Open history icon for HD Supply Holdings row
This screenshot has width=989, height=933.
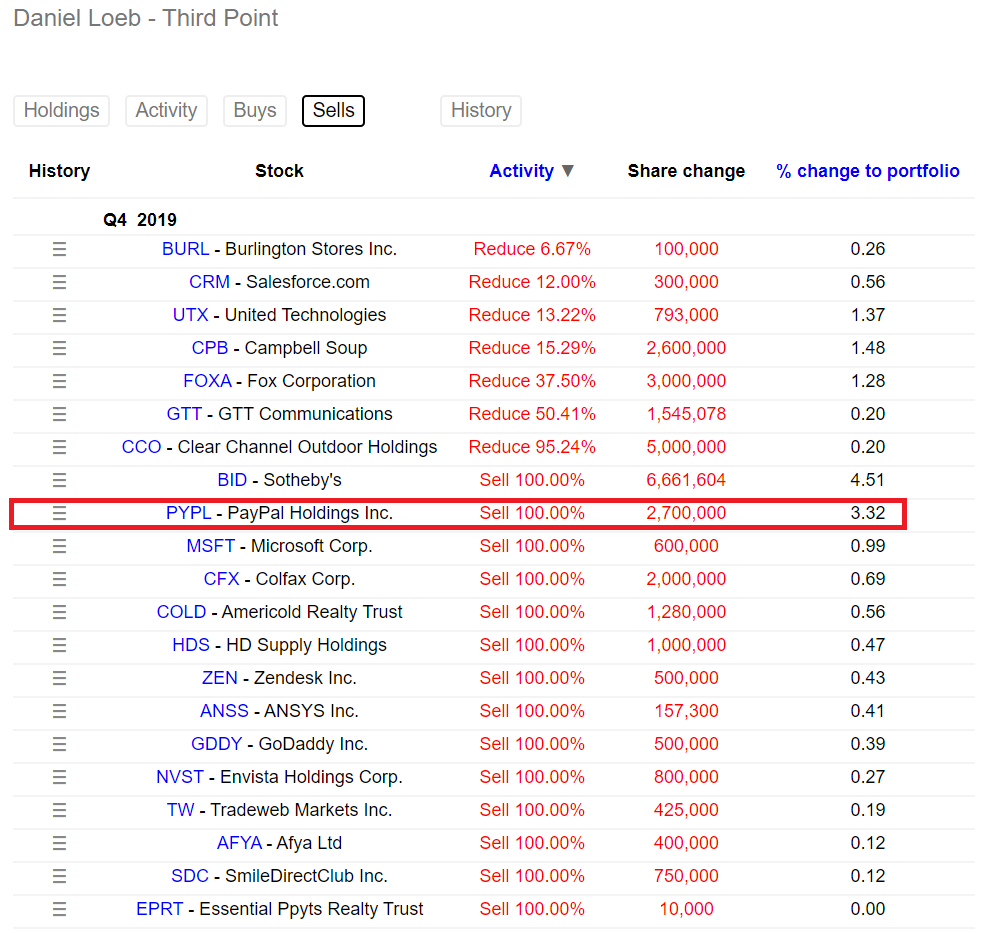59,645
